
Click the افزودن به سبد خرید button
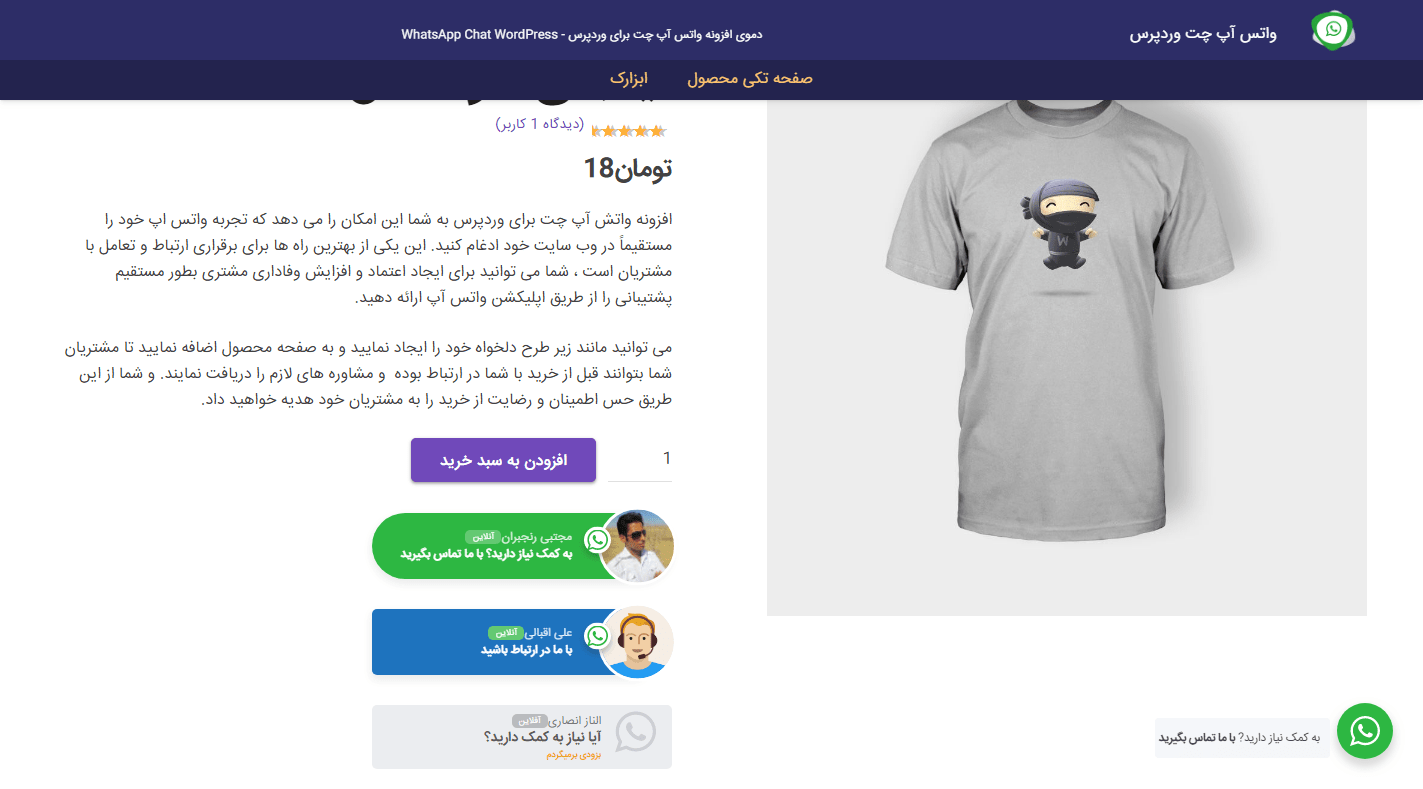click(503, 460)
